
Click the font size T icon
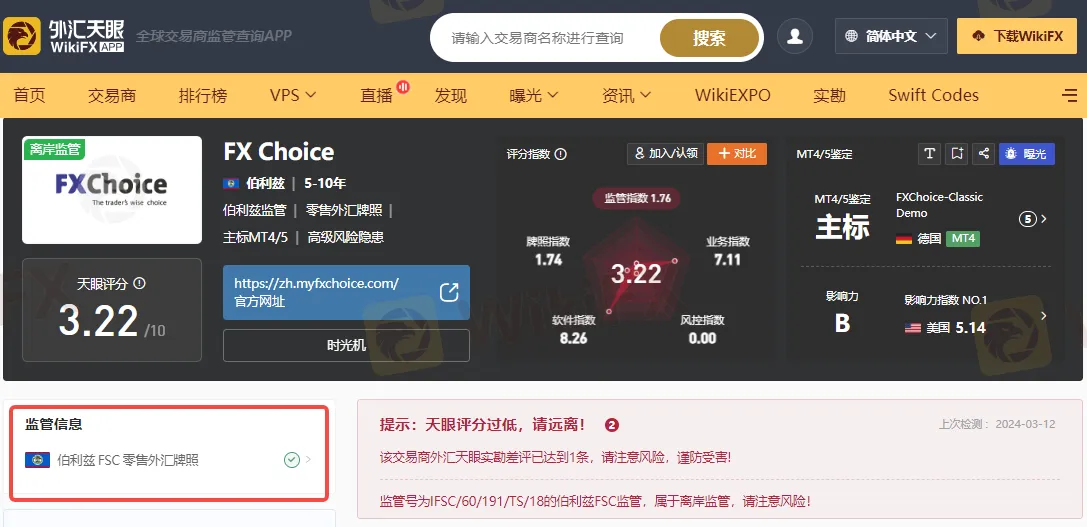coord(929,154)
